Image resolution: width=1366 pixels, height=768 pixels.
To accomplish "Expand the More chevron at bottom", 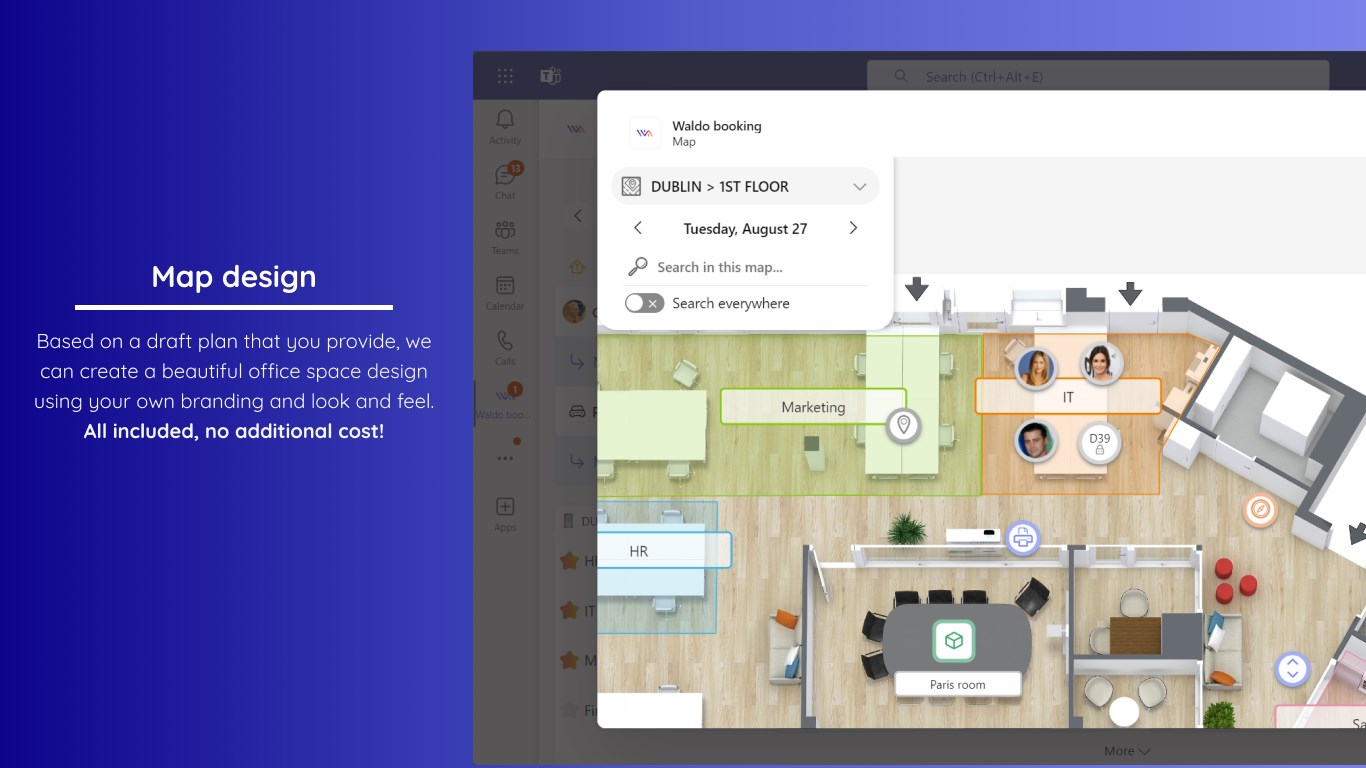I will pyautogui.click(x=1144, y=751).
